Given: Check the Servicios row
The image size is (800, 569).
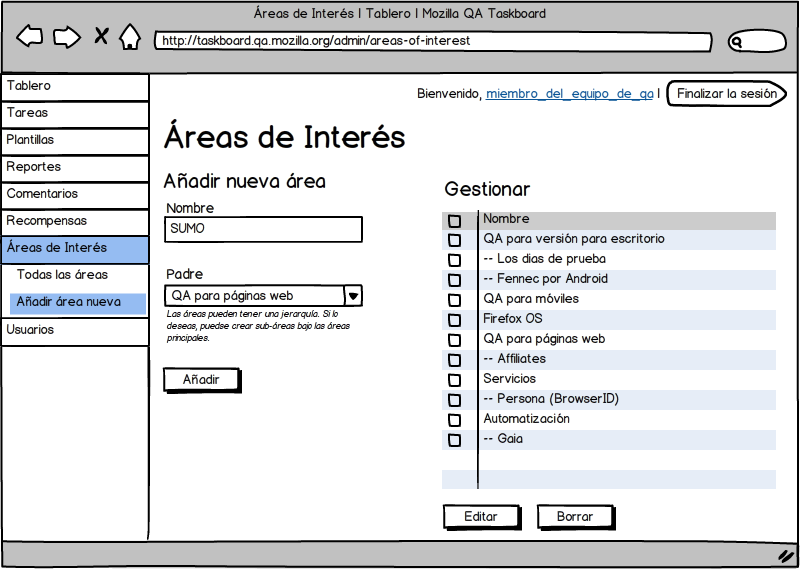Looking at the screenshot, I should coord(454,380).
